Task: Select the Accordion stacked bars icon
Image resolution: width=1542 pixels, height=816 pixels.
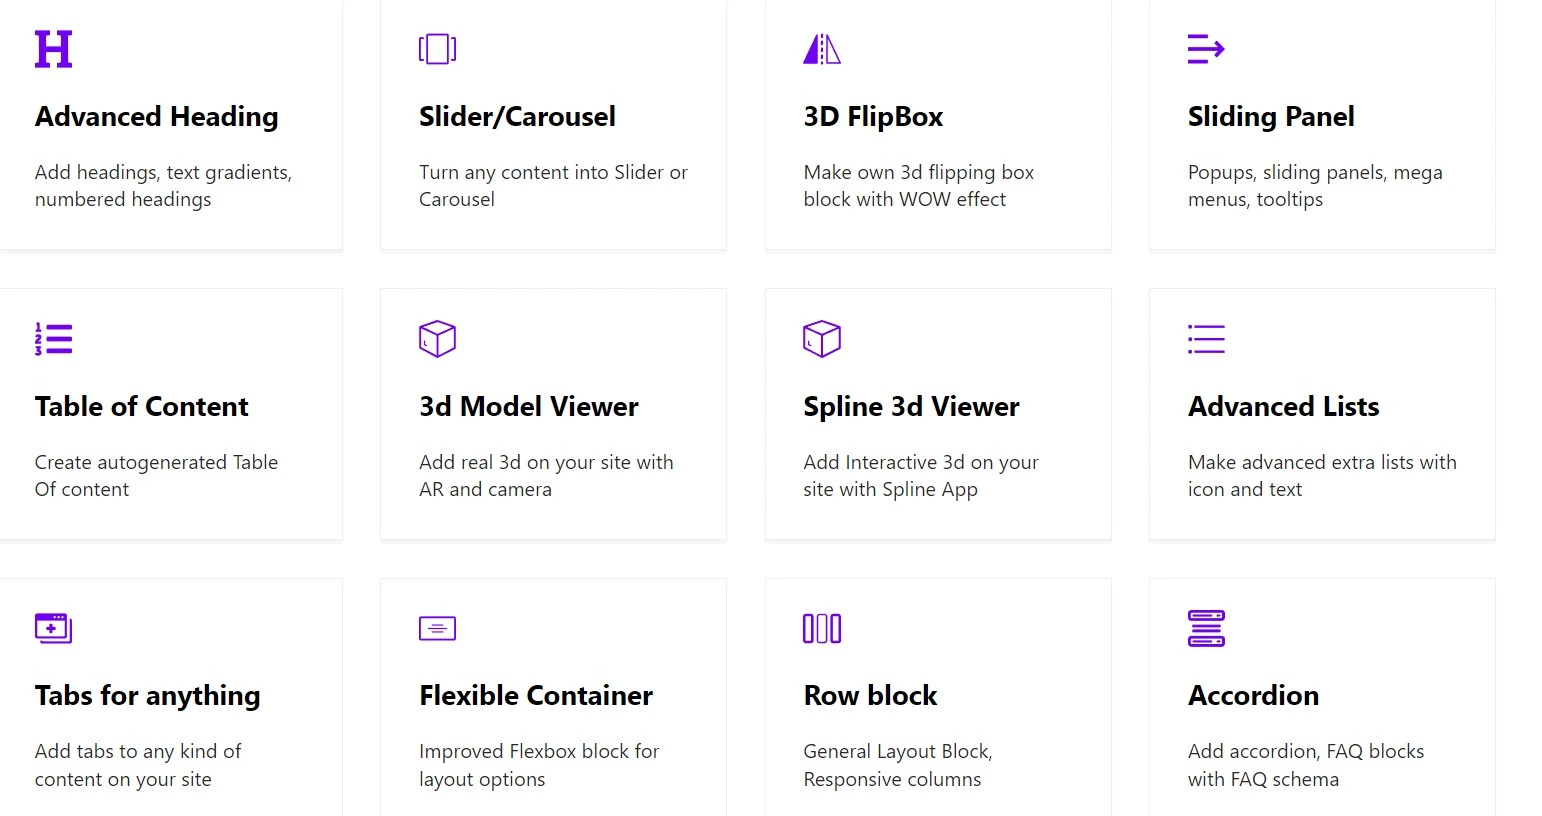Action: [x=1206, y=628]
